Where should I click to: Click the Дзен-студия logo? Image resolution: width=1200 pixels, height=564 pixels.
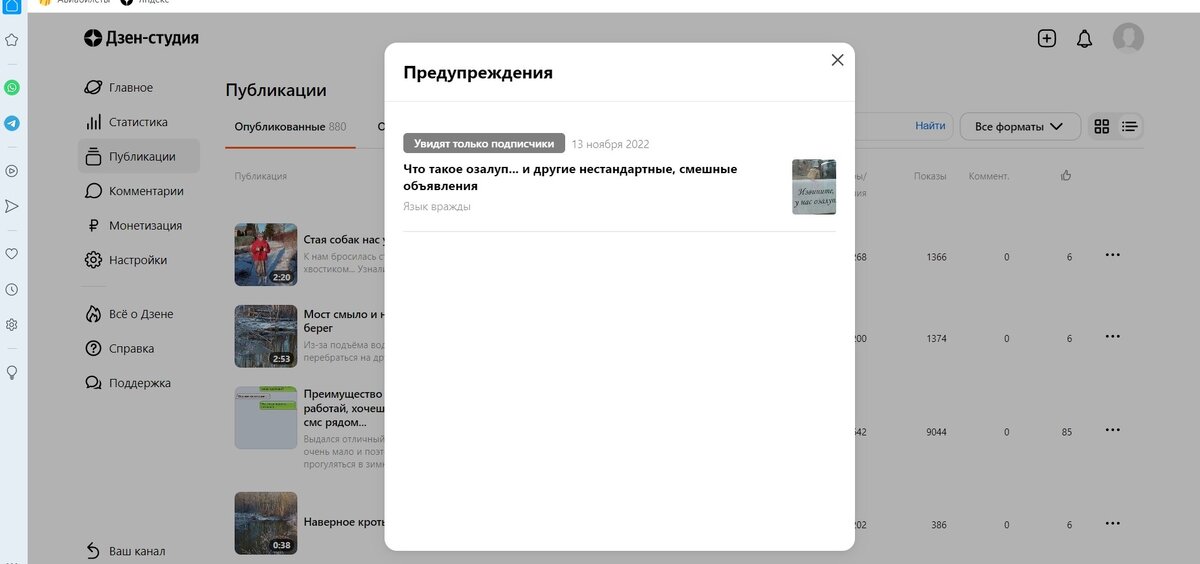tap(141, 38)
